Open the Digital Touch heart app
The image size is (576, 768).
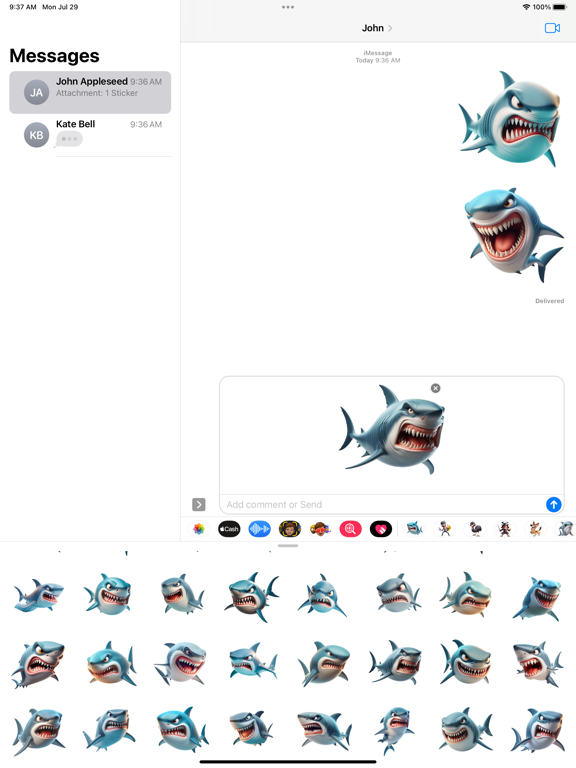click(381, 529)
